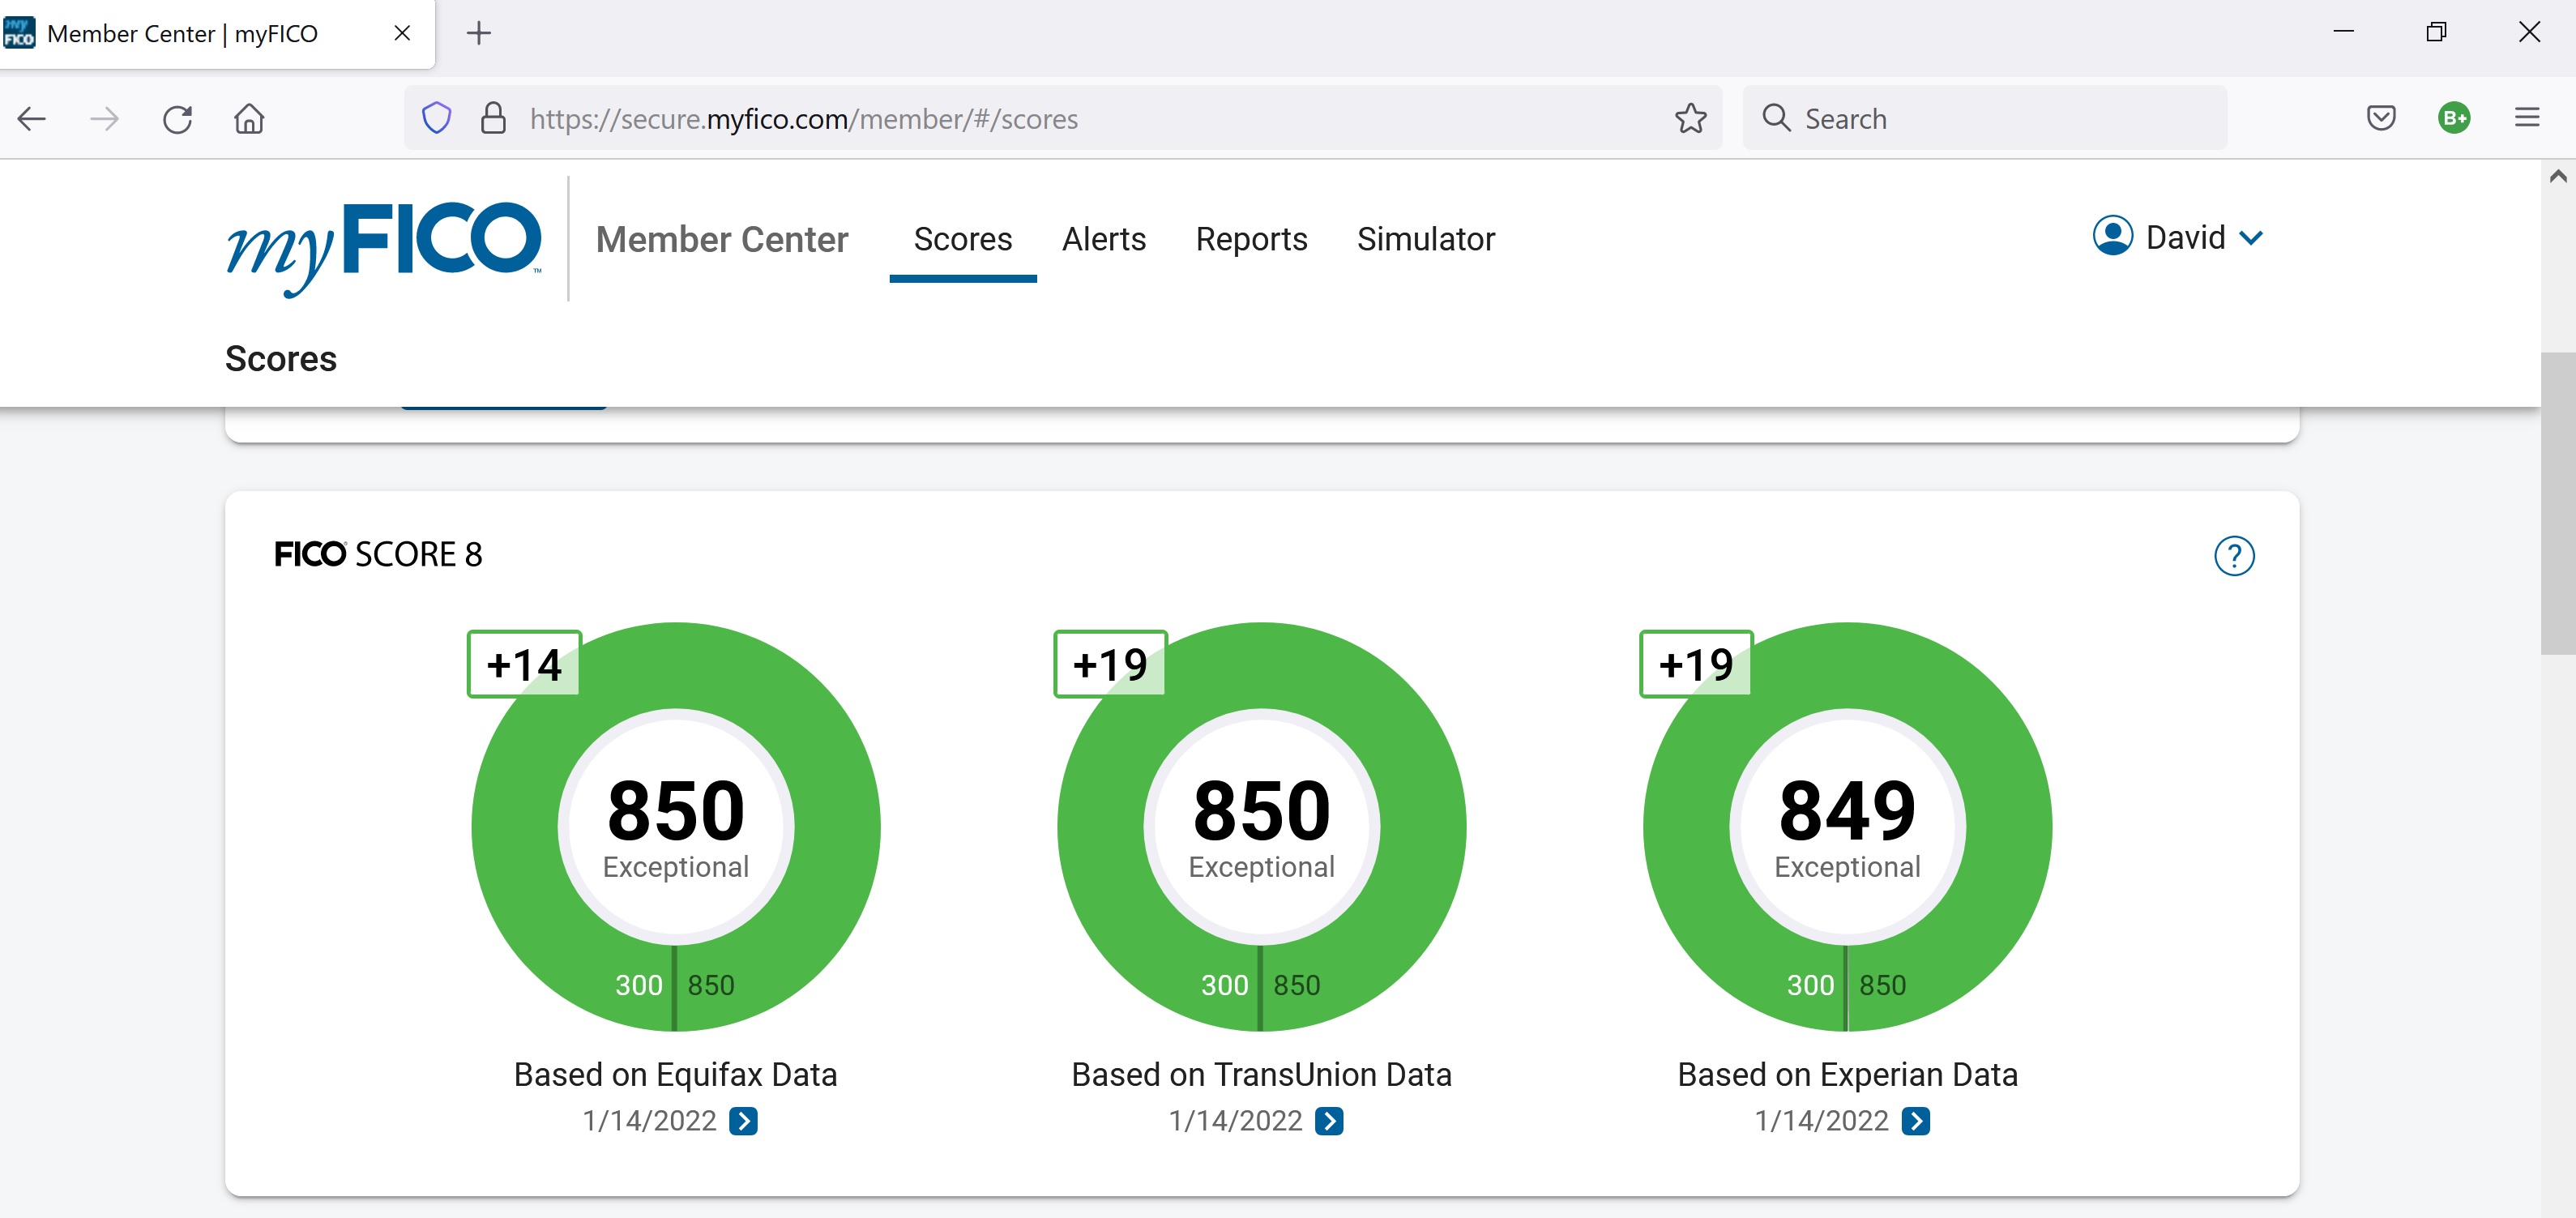Reload the current page
The image size is (2576, 1218).
click(x=177, y=119)
